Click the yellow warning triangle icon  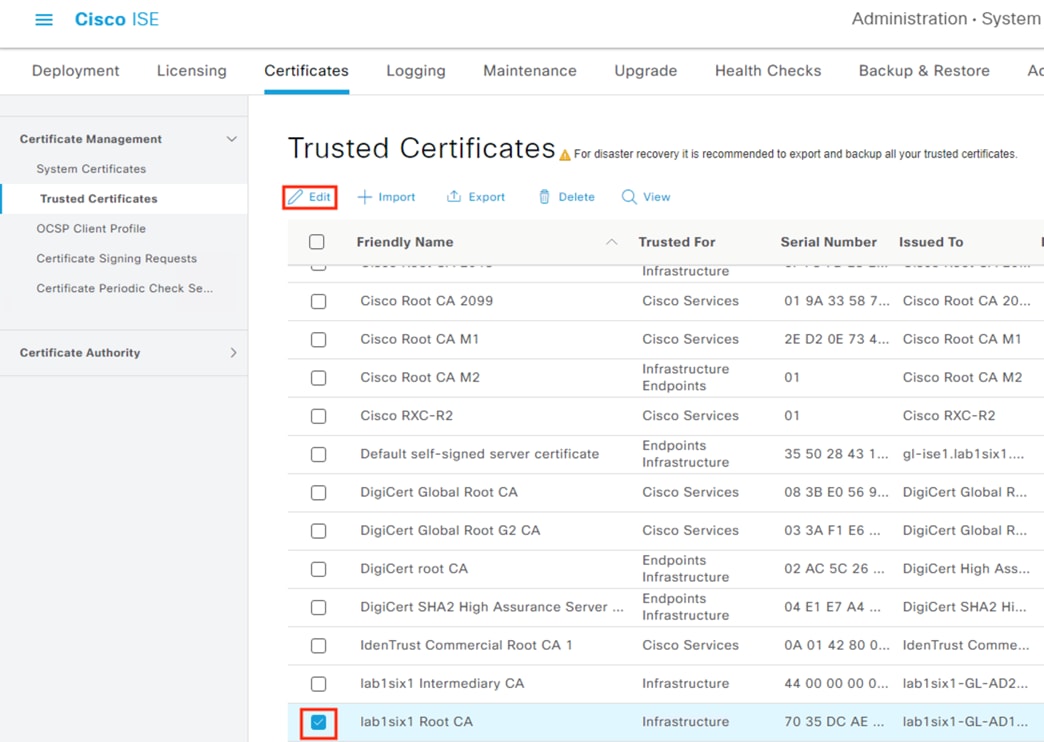click(x=565, y=155)
